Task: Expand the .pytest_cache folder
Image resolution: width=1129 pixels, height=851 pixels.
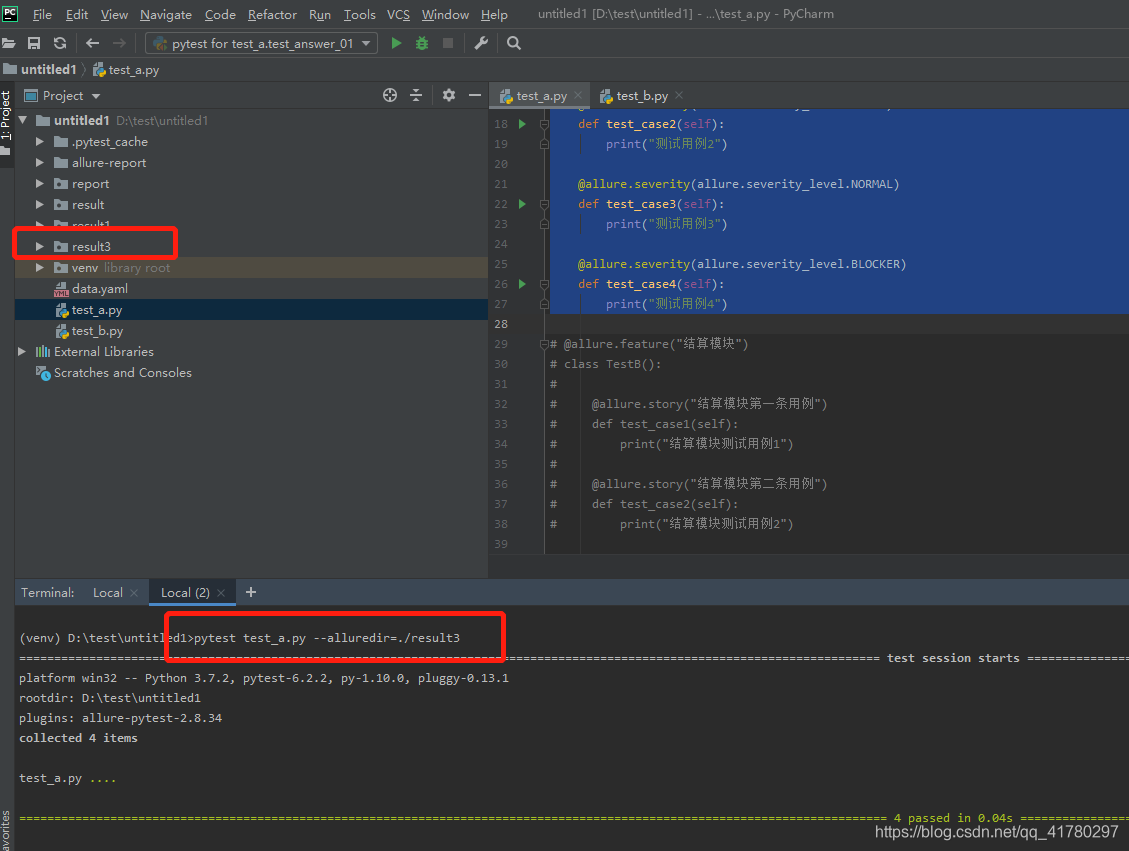Action: (40, 142)
